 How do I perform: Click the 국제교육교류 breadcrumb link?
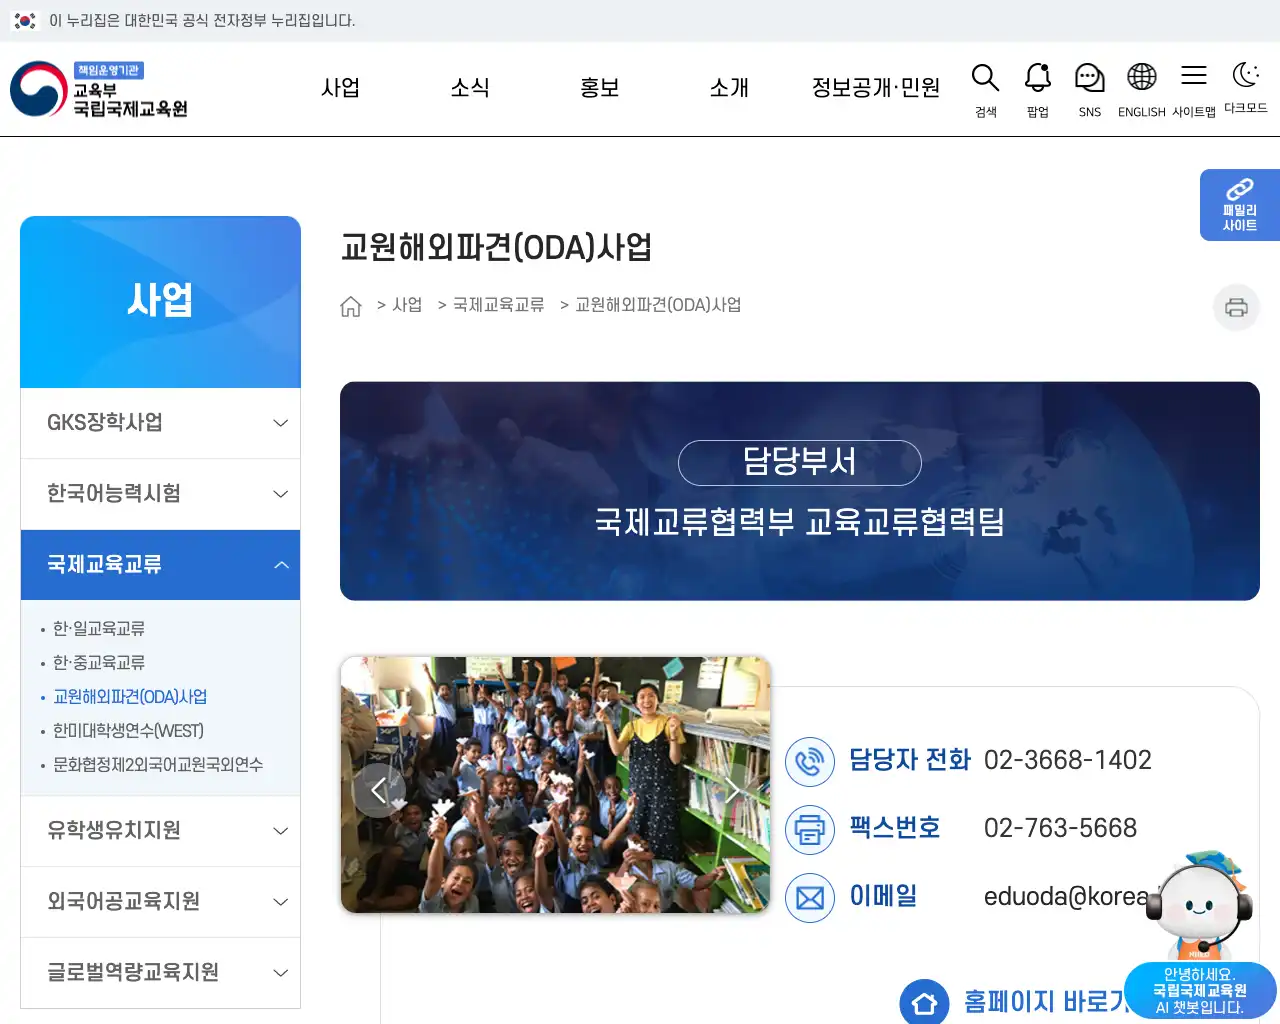[x=499, y=305]
